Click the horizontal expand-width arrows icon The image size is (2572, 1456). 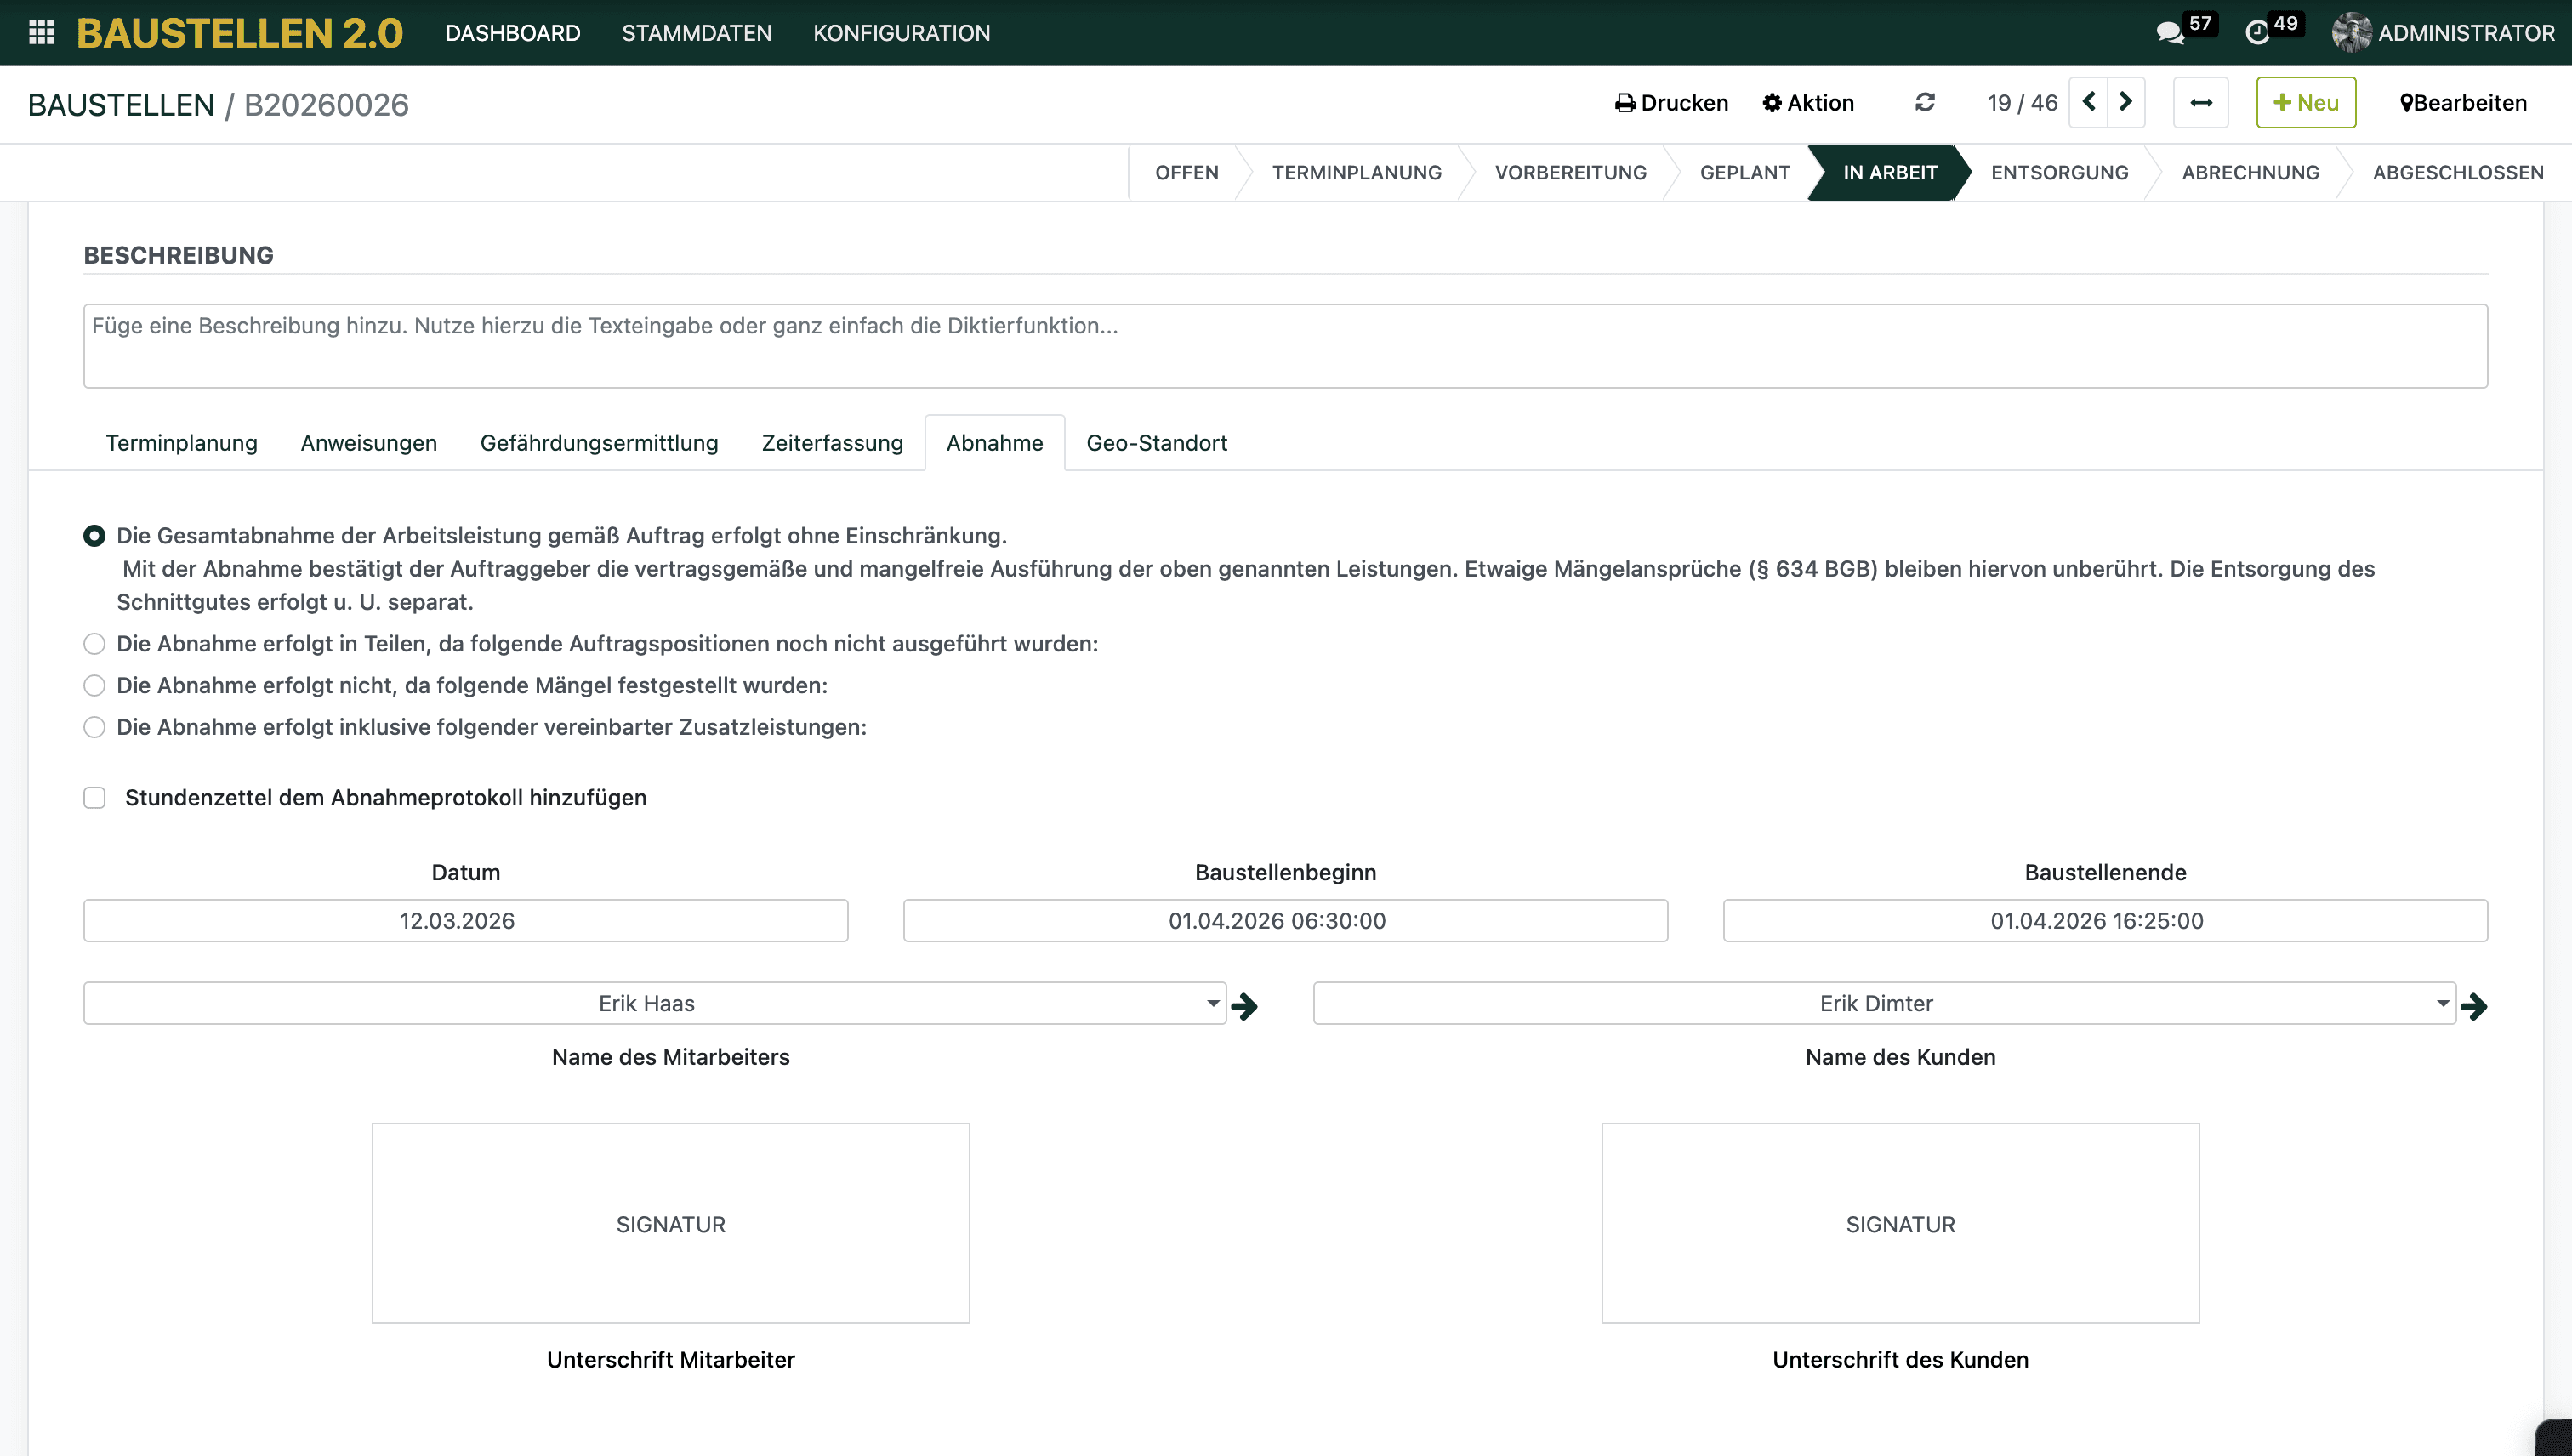(x=2200, y=102)
